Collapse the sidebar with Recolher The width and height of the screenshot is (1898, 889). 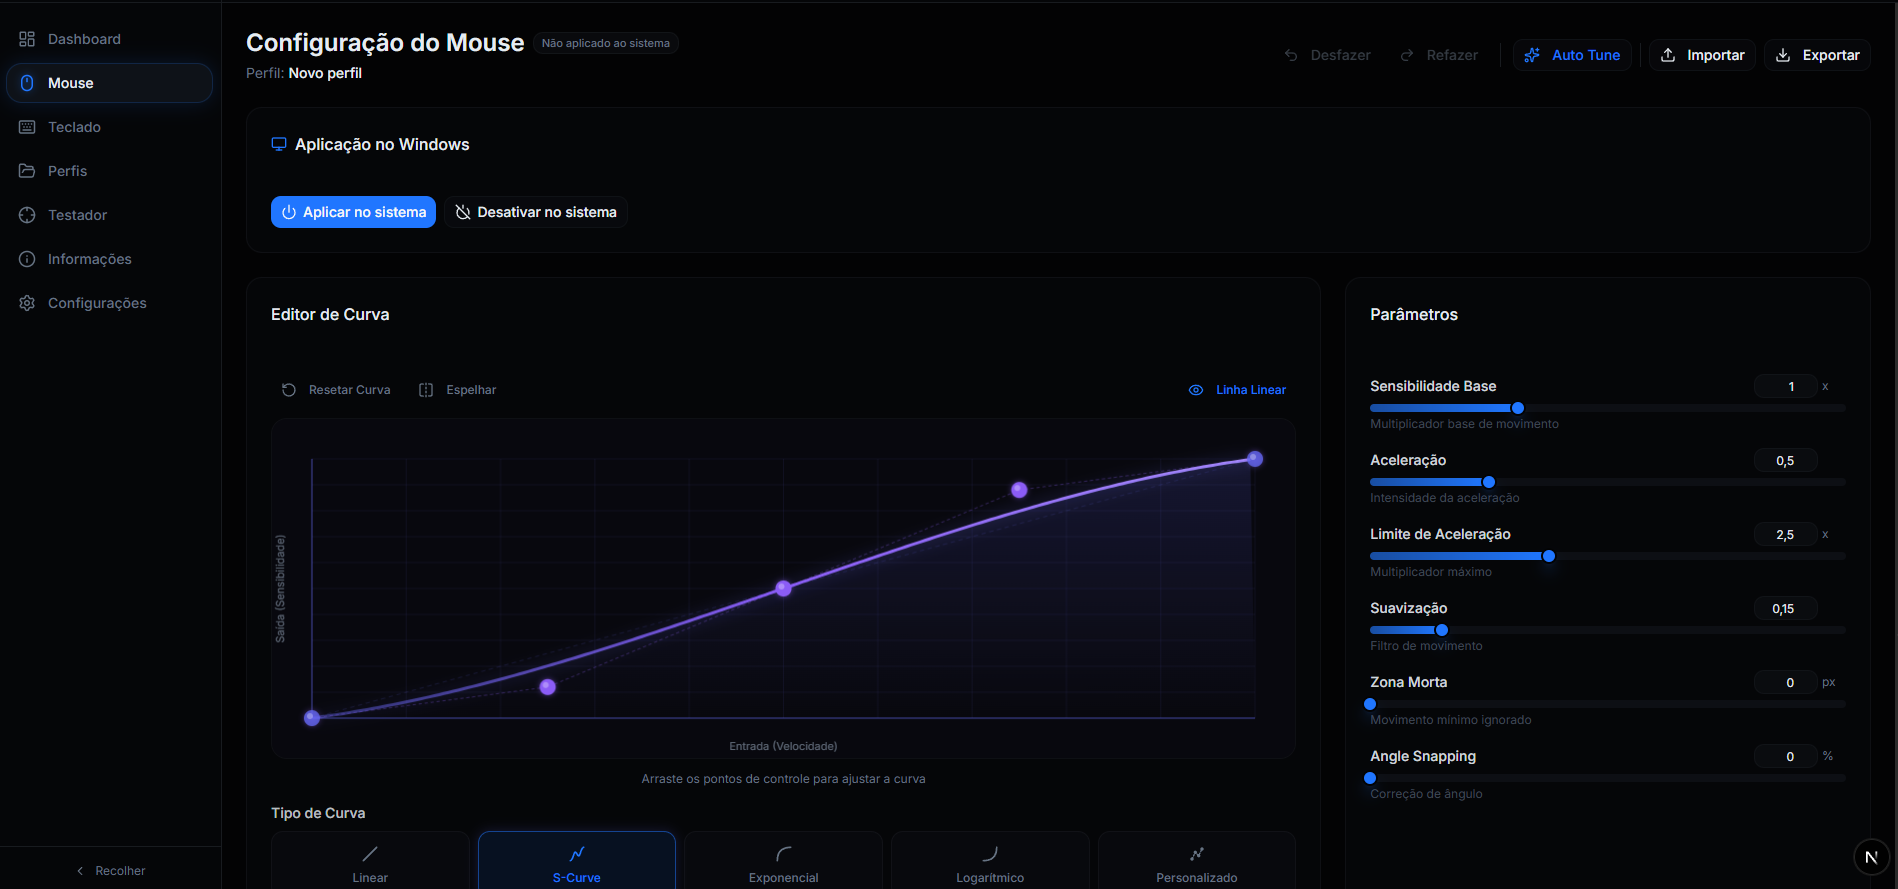point(110,871)
